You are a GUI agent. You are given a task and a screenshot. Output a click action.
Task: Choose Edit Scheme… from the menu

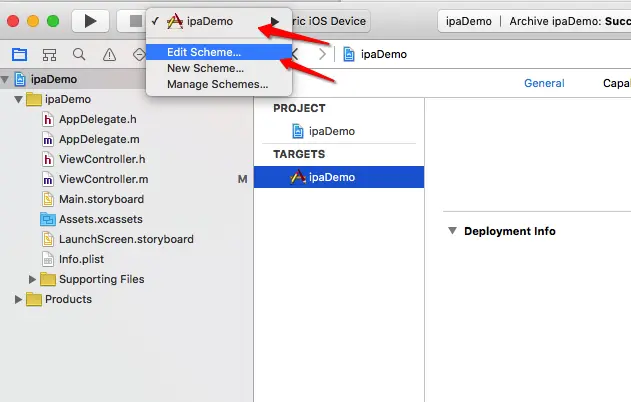[219, 52]
